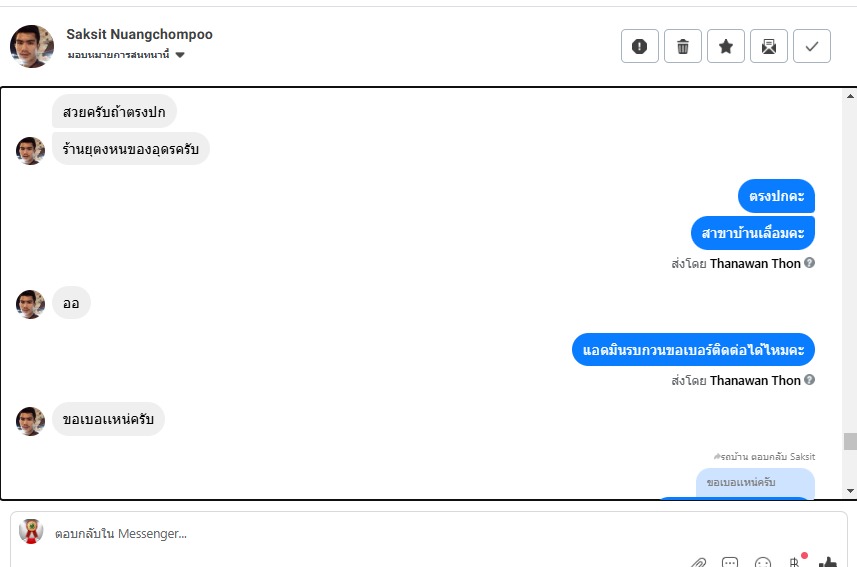This screenshot has height=567, width=857.
Task: Delete conversation using trash icon
Action: pyautogui.click(x=683, y=46)
